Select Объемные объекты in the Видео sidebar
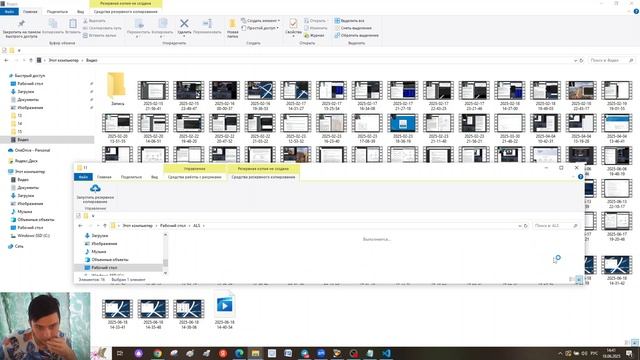 coord(36,220)
